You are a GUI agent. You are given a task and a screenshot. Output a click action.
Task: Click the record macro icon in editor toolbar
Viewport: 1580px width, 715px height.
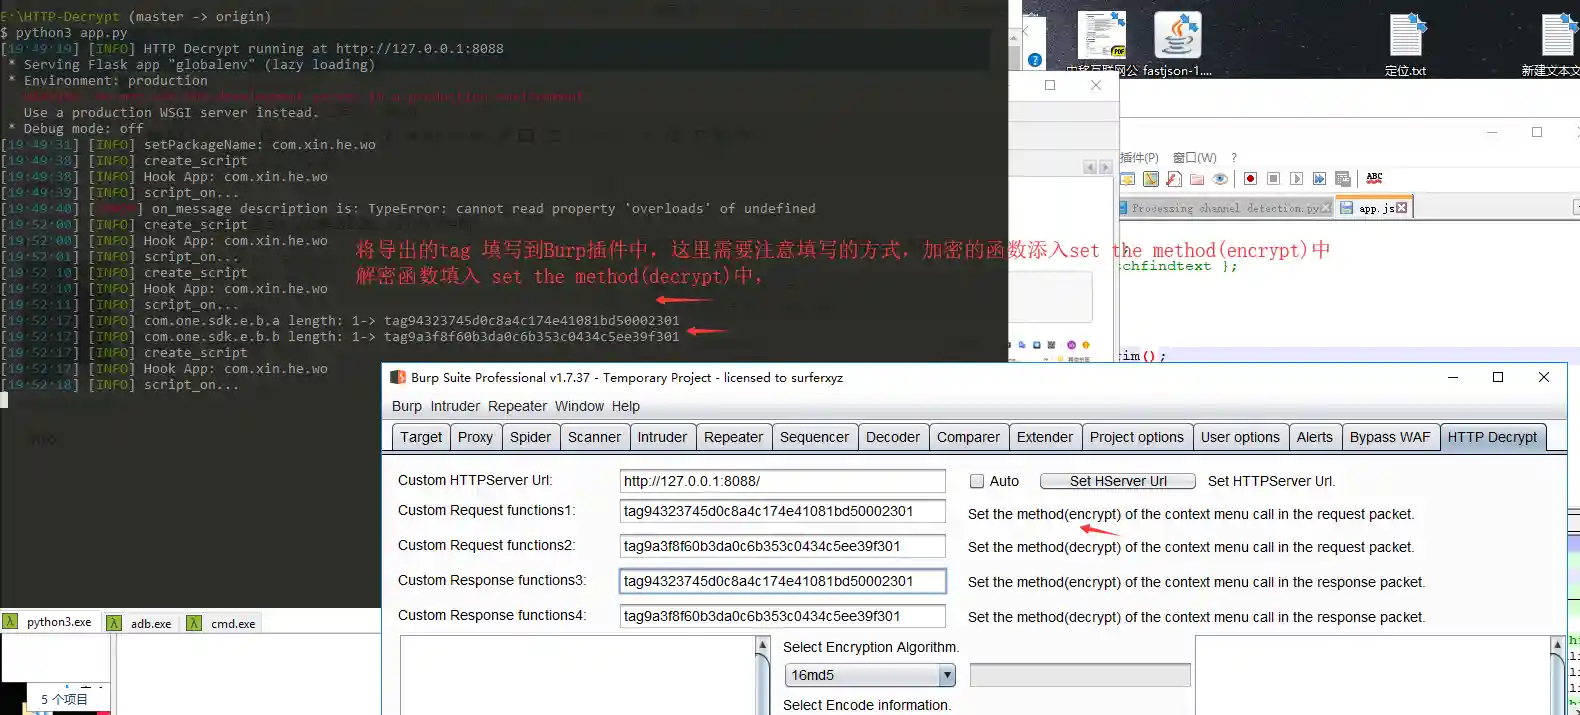tap(1250, 179)
